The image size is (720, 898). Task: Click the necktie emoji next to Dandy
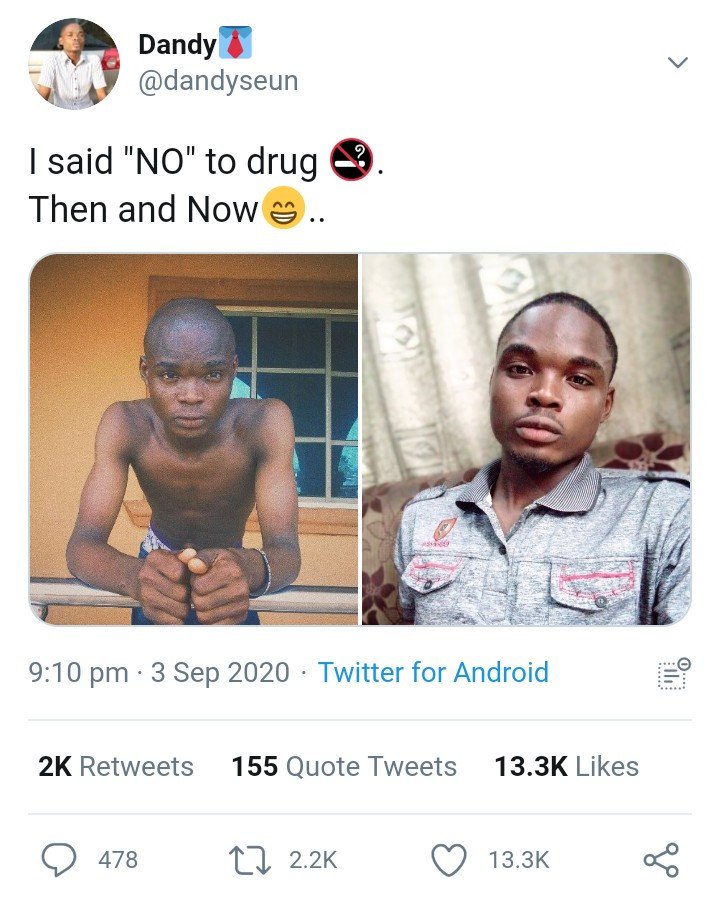235,42
